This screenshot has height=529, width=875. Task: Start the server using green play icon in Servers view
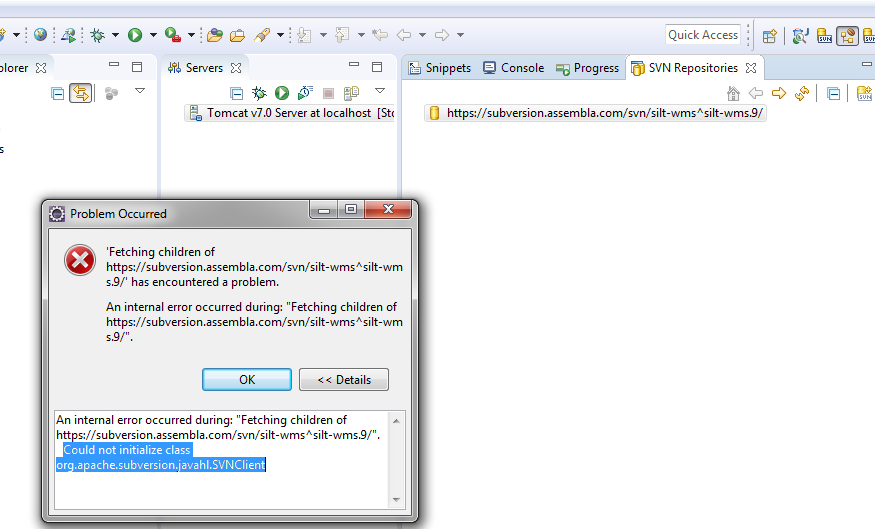coord(282,93)
